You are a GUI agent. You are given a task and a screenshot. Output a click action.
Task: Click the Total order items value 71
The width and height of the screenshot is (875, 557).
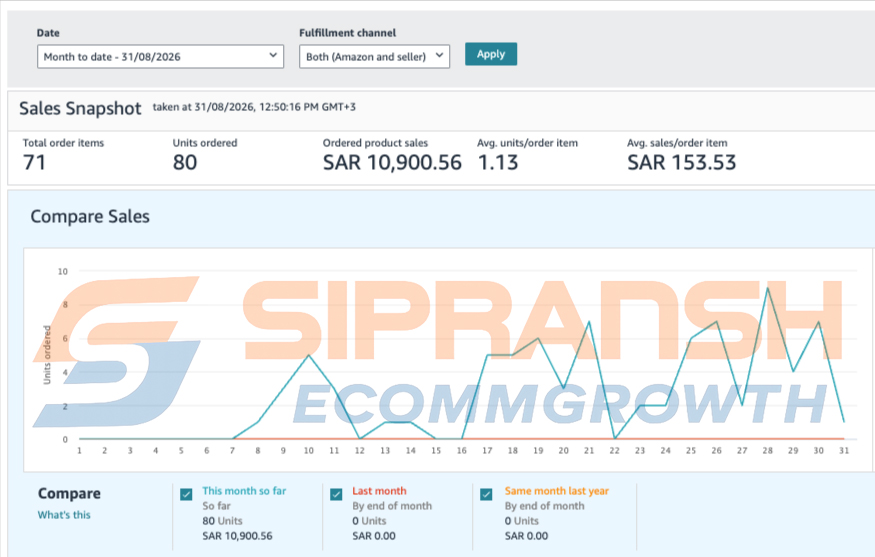point(34,162)
